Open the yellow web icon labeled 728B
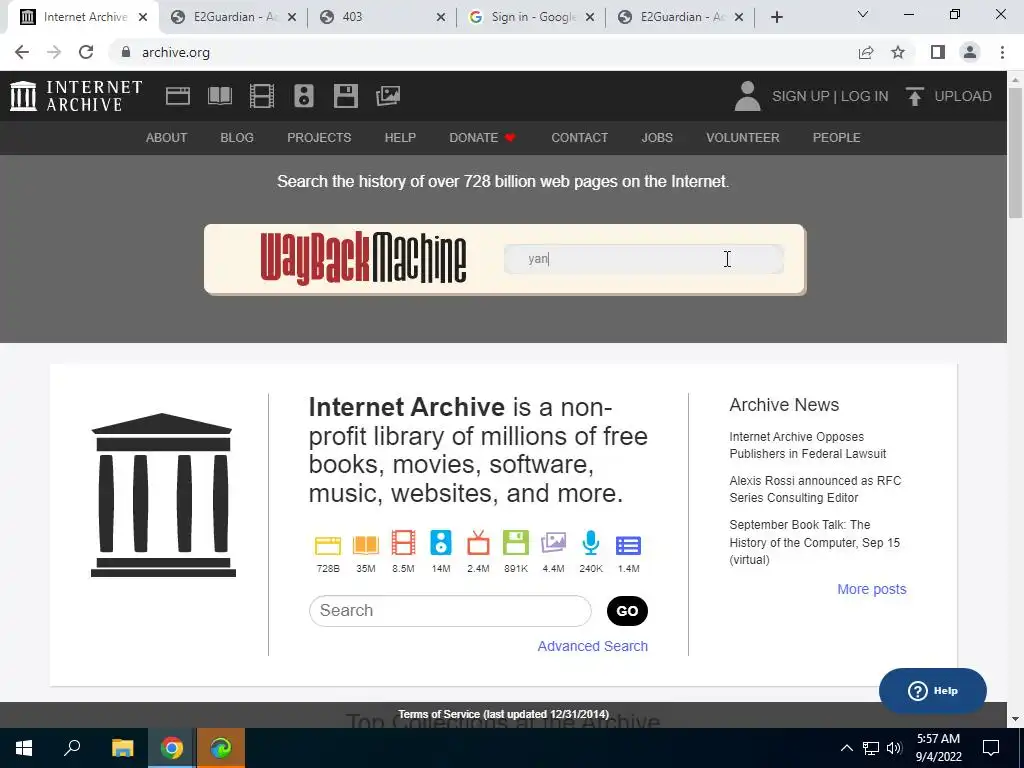Image resolution: width=1024 pixels, height=768 pixels. coord(328,544)
